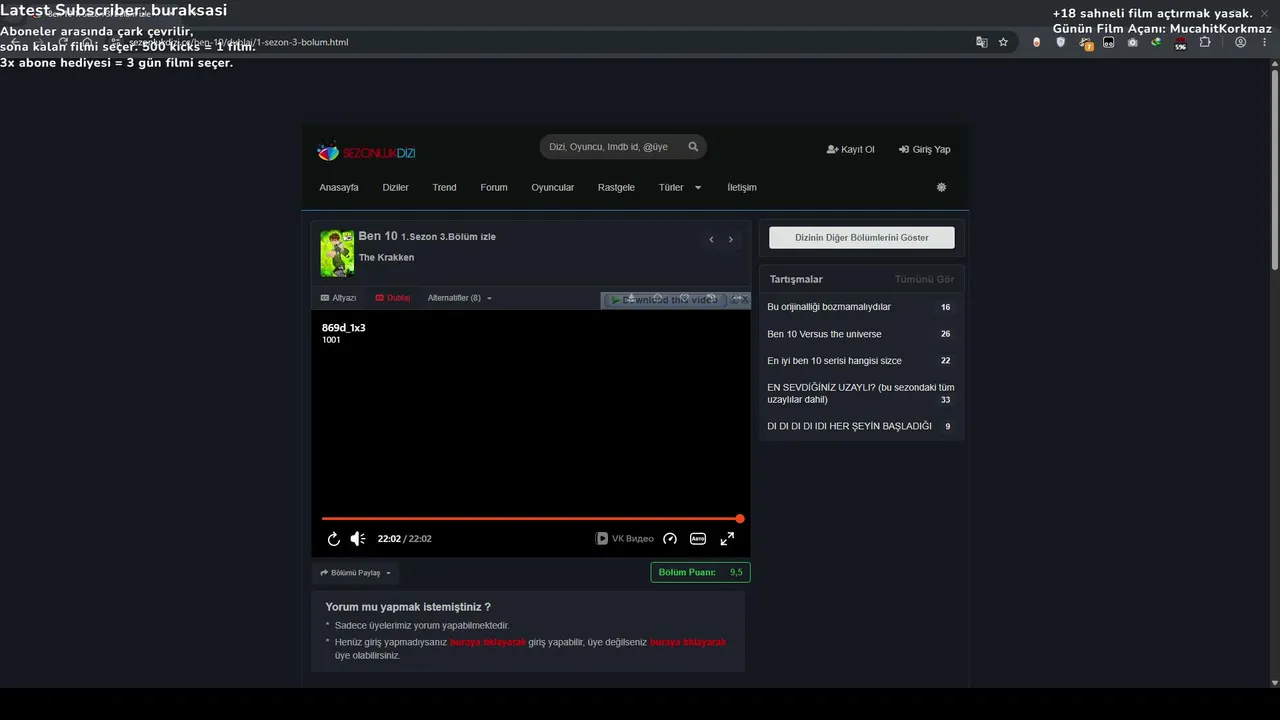The width and height of the screenshot is (1280, 720).
Task: Click the second 'buraya tıklayarak' signup link
Action: pyautogui.click(x=688, y=642)
